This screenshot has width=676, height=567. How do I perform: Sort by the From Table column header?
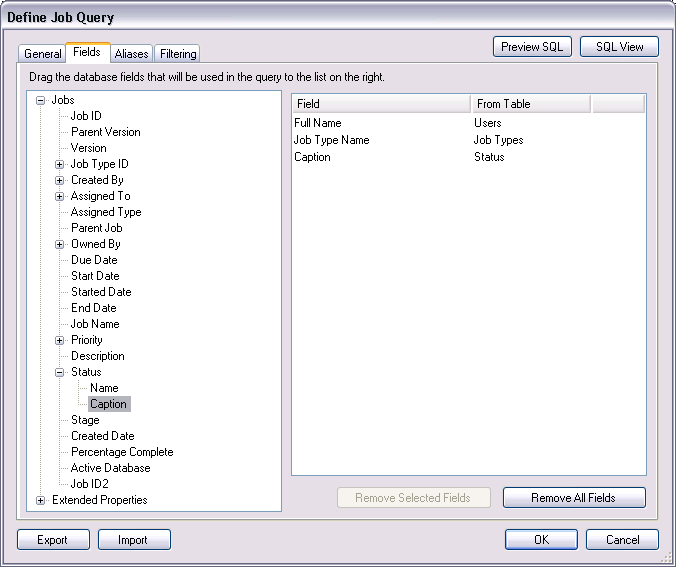(530, 104)
